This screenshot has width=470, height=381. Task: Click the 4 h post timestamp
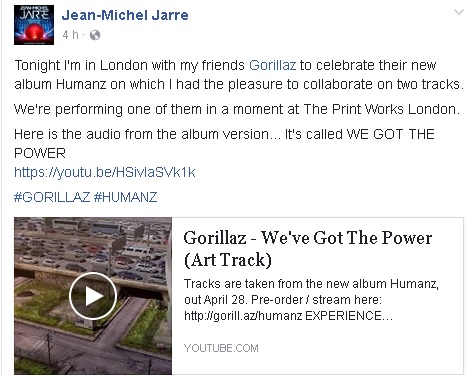[70, 35]
